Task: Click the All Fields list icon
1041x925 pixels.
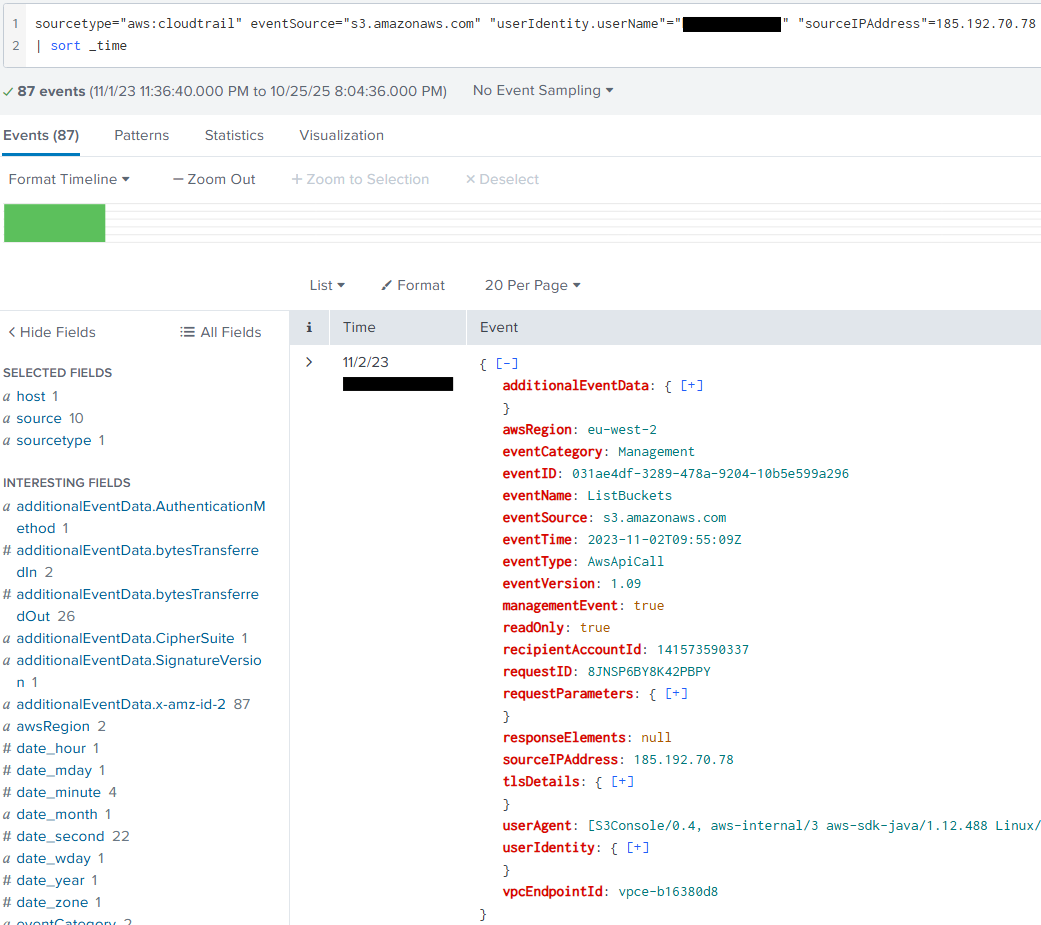Action: coord(187,332)
